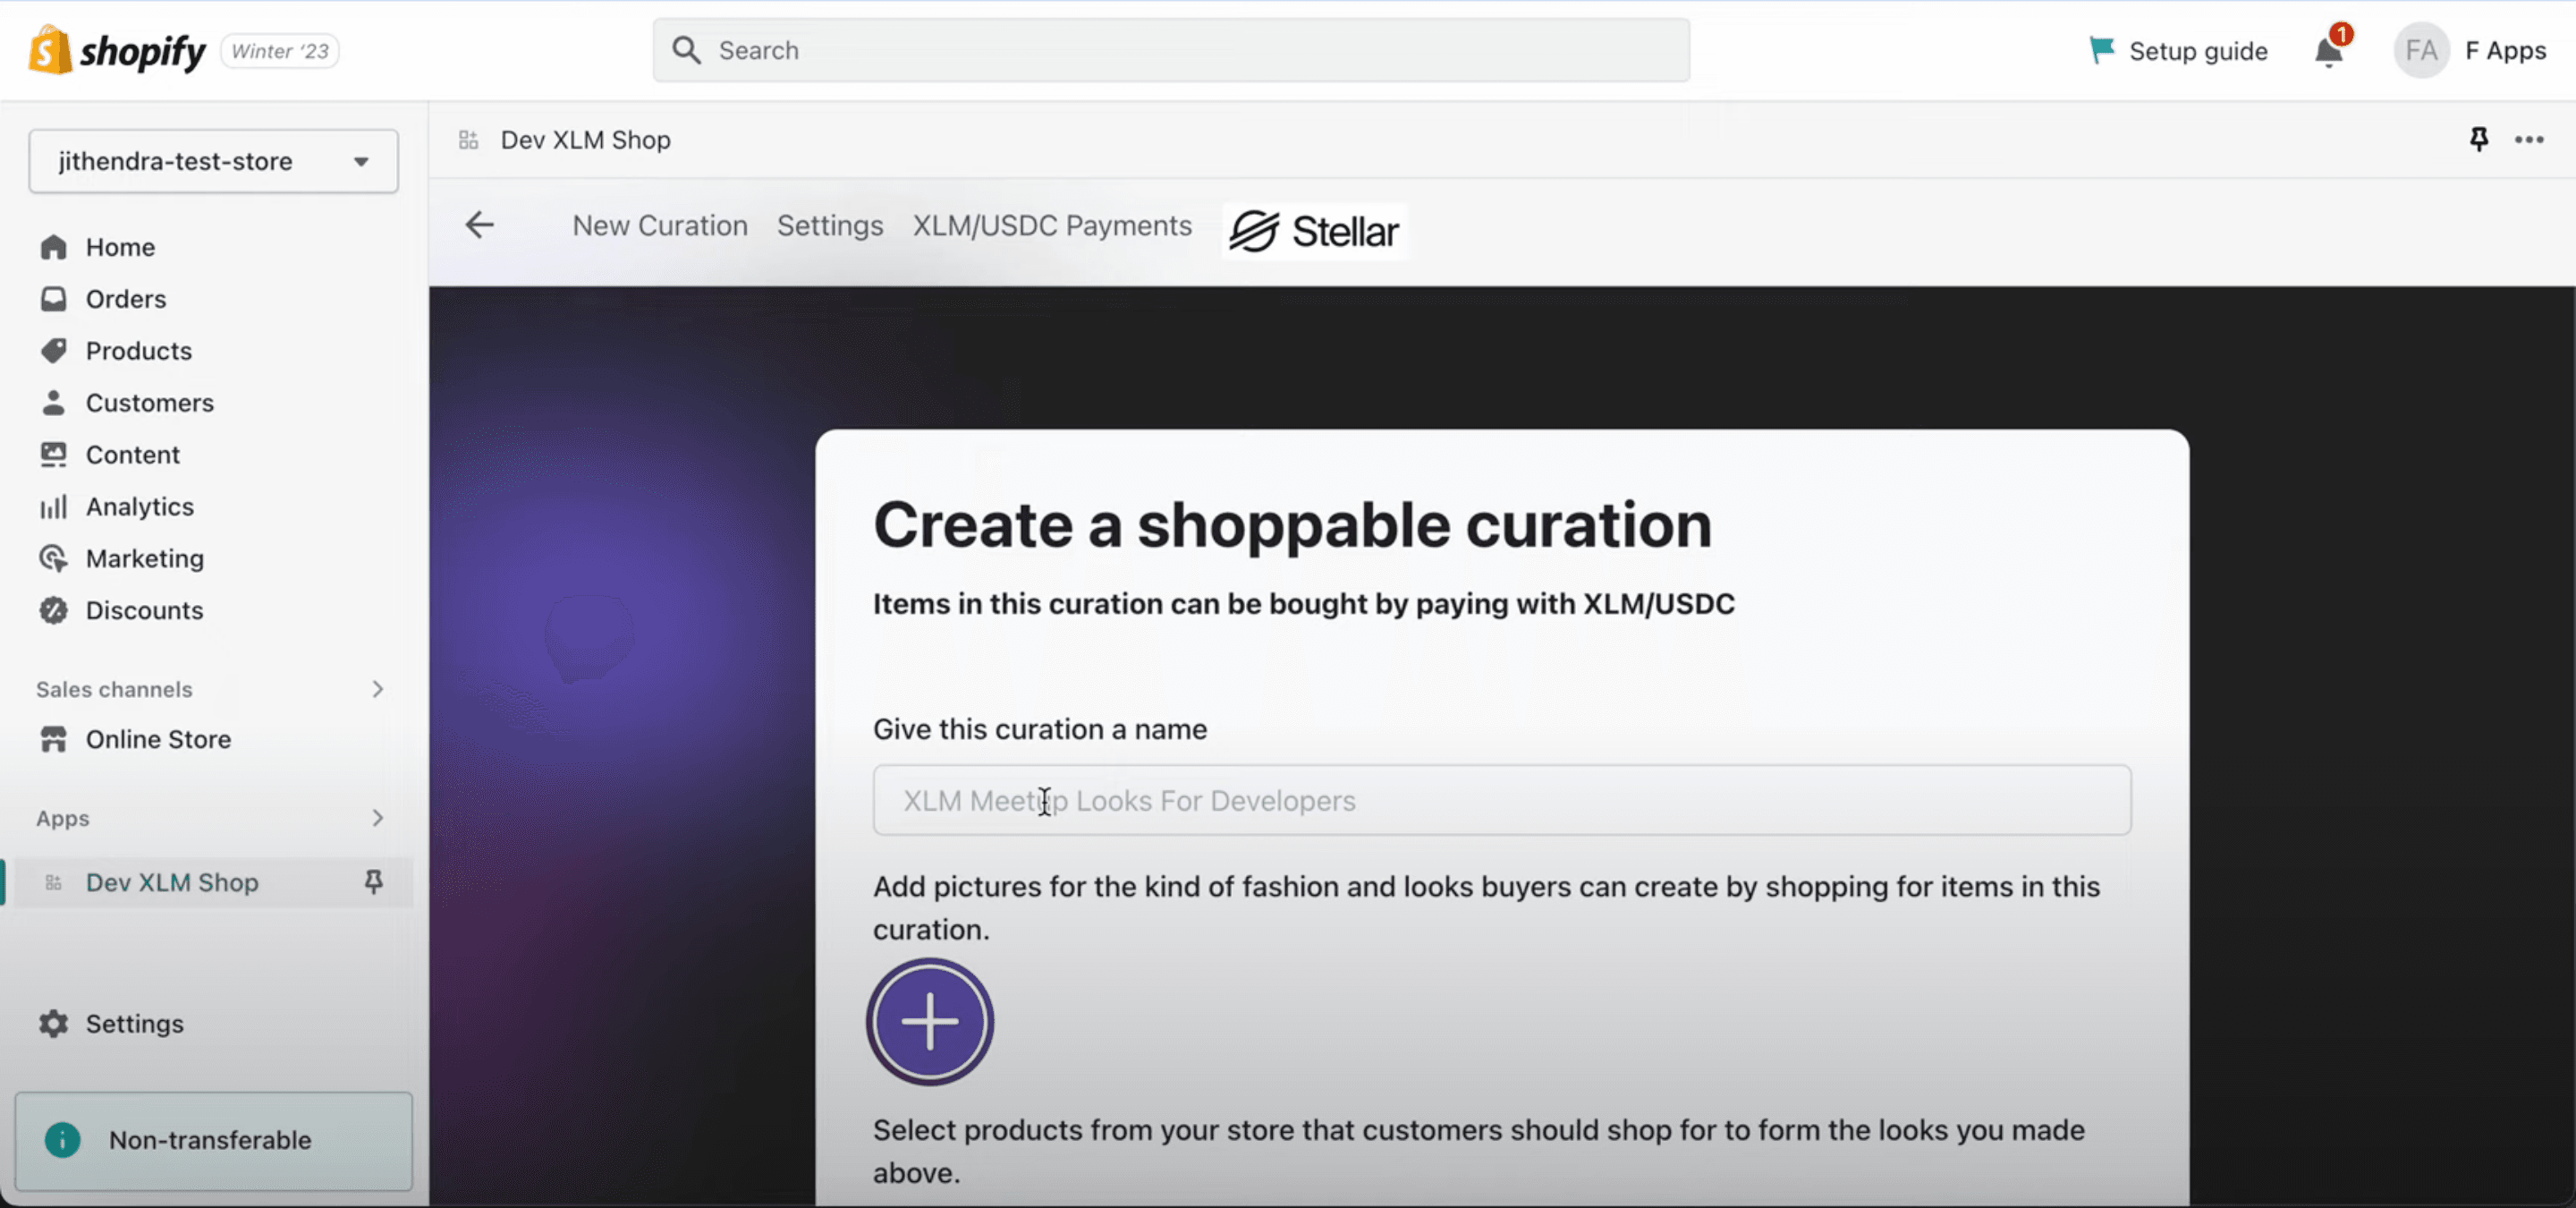2576x1208 pixels.
Task: Click the back arrow icon
Action: (x=480, y=225)
